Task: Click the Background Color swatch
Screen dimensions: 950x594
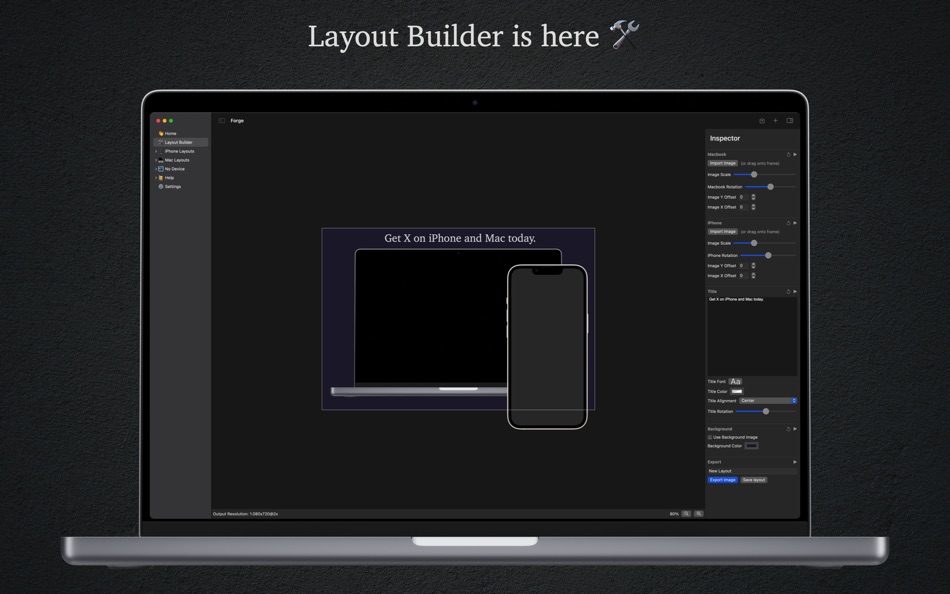Action: pyautogui.click(x=751, y=445)
